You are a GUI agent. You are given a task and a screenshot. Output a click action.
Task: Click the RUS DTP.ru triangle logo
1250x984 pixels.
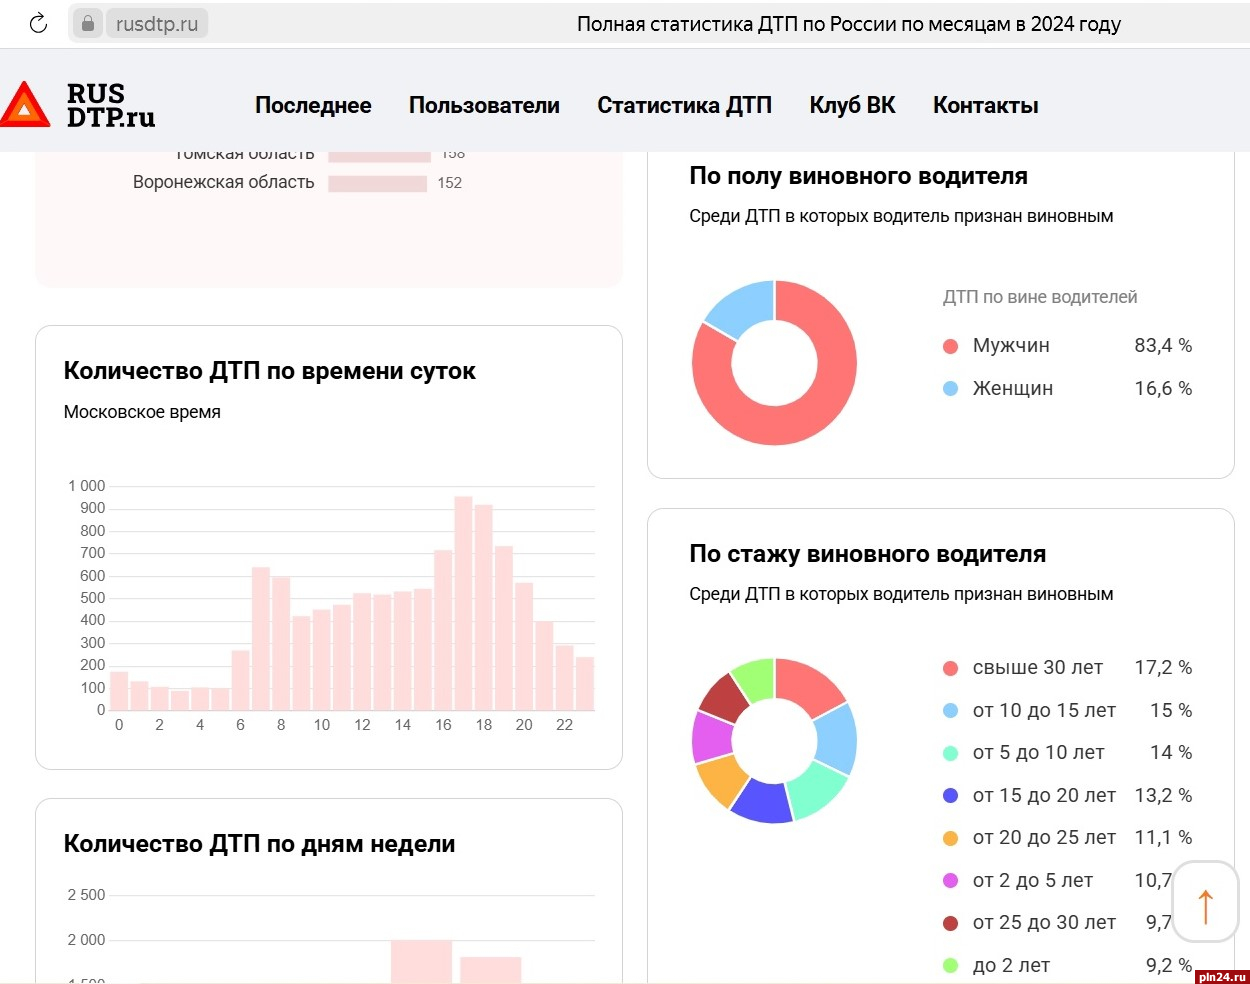(x=25, y=105)
